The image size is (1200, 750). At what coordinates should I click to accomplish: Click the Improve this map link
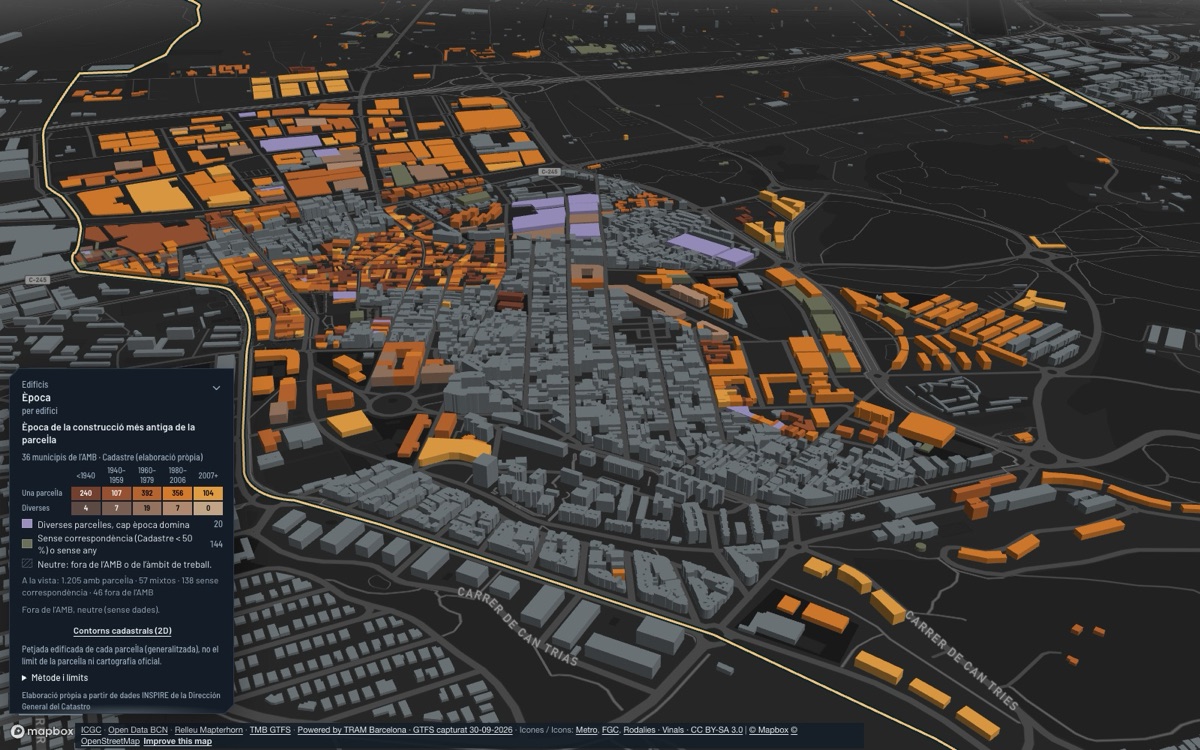(x=178, y=741)
